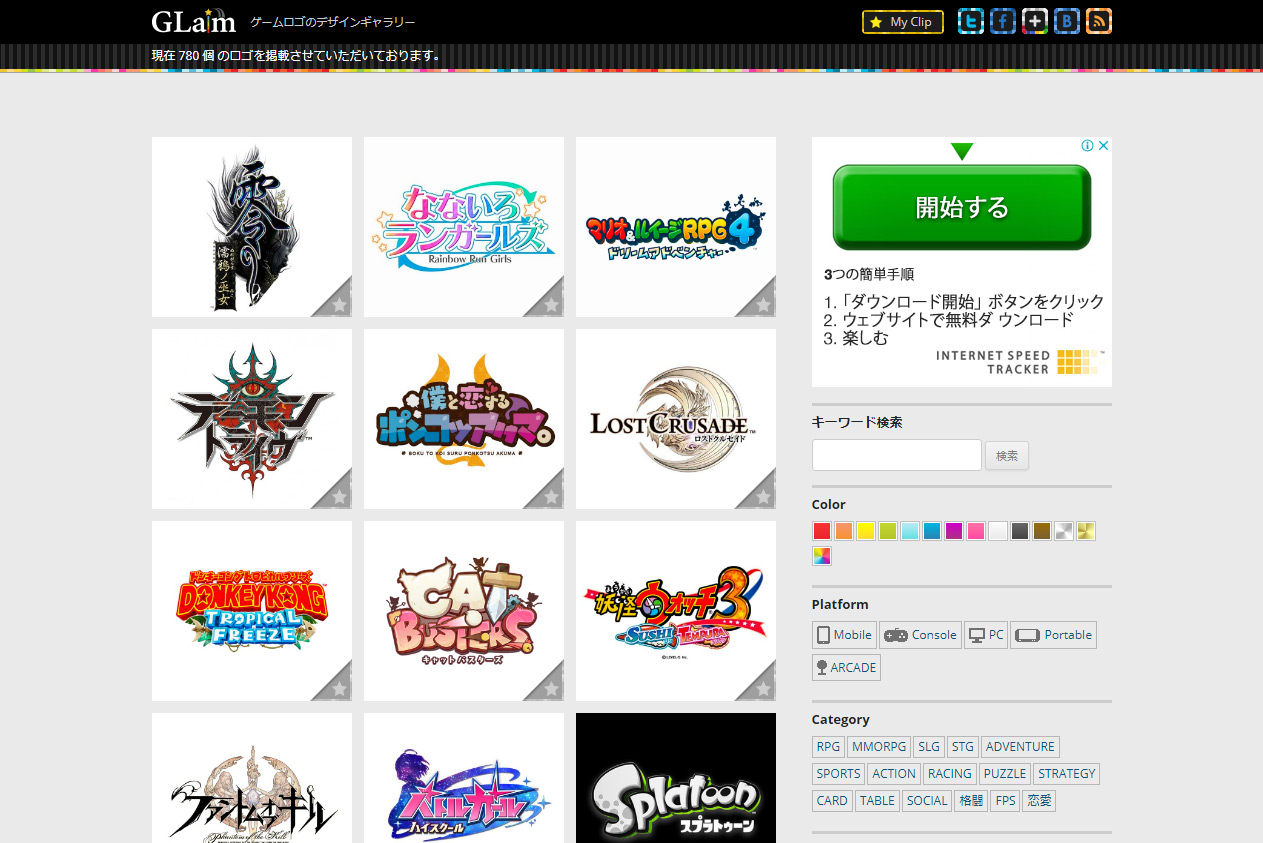Choose the MMORPG category tag

click(879, 746)
